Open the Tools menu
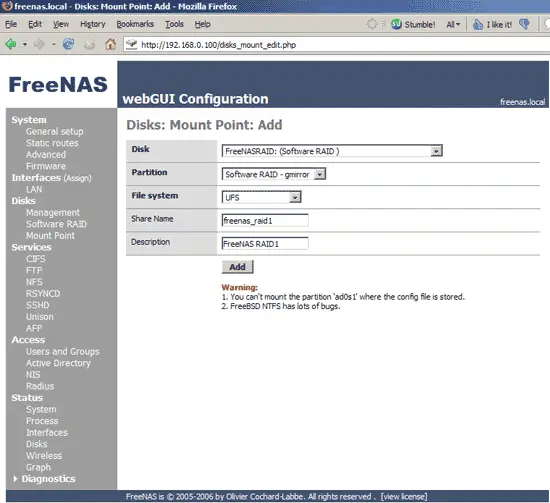This screenshot has width=550, height=503. 174,24
